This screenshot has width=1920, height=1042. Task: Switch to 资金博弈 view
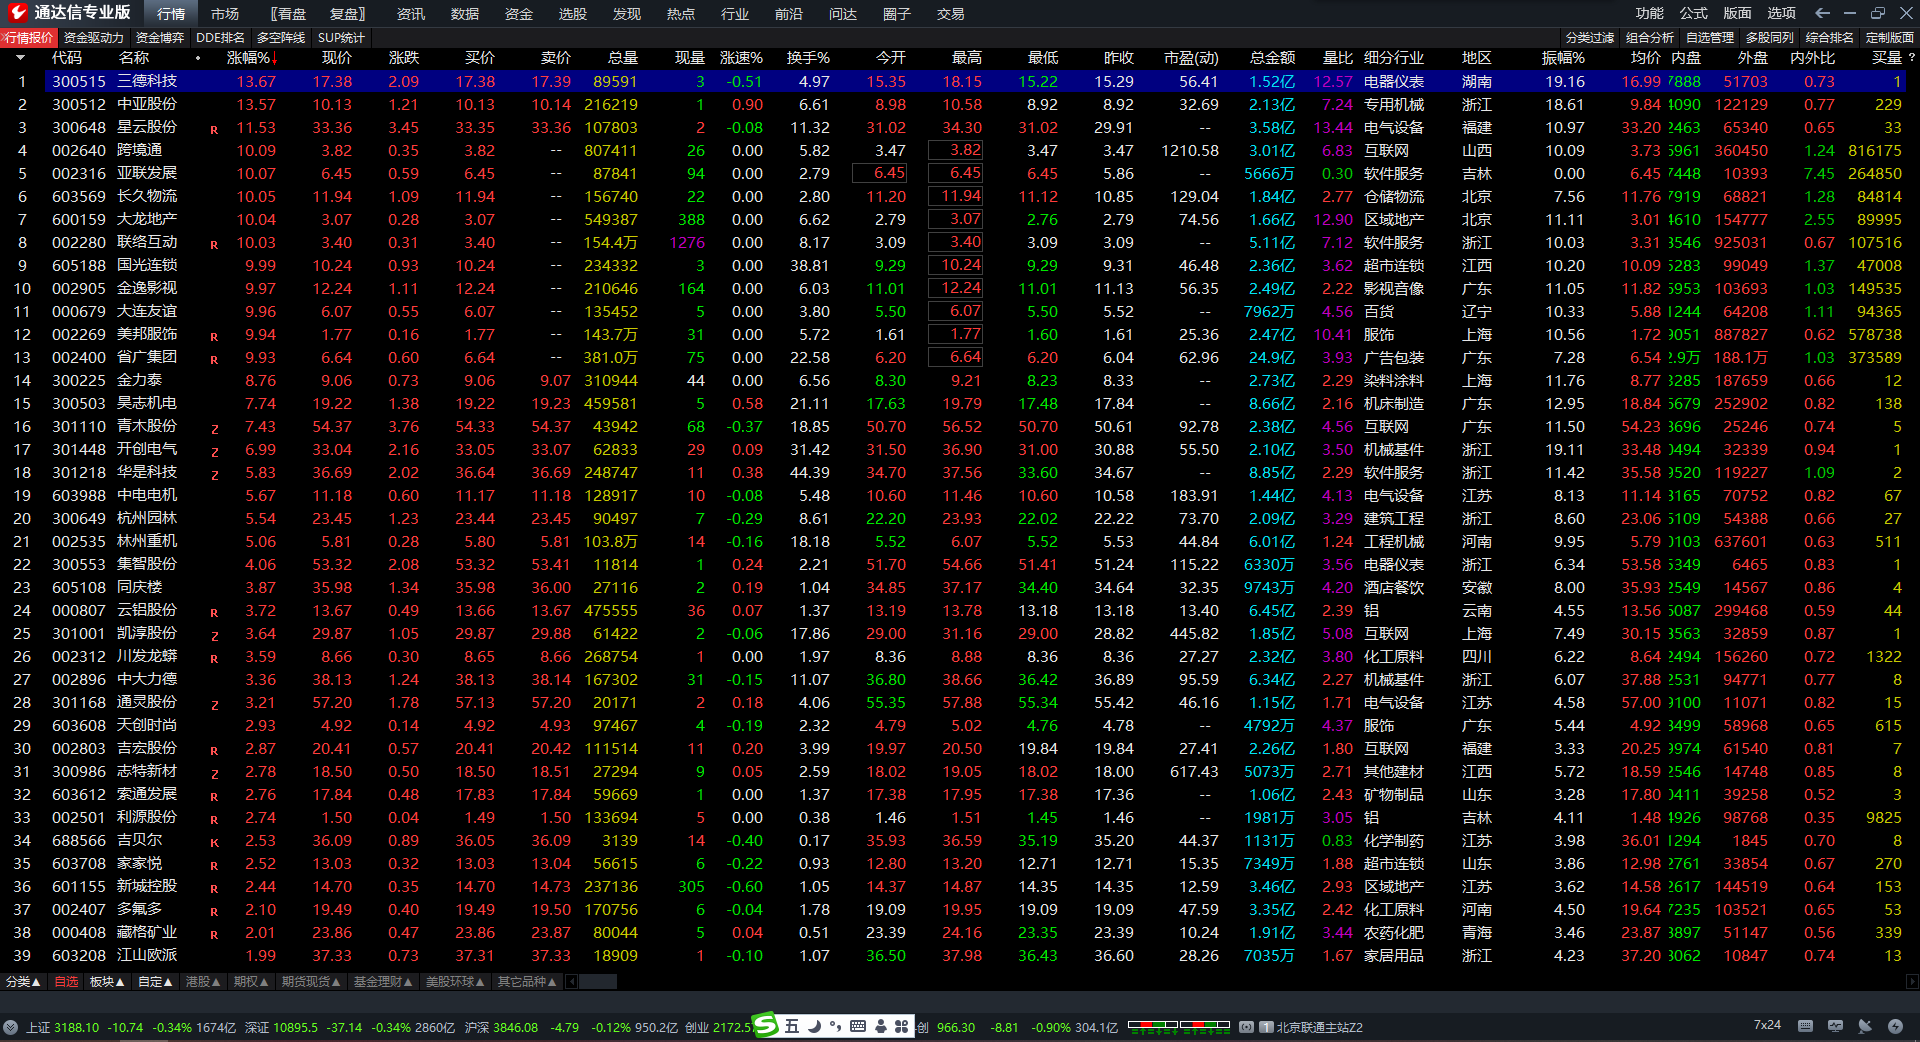pyautogui.click(x=160, y=38)
